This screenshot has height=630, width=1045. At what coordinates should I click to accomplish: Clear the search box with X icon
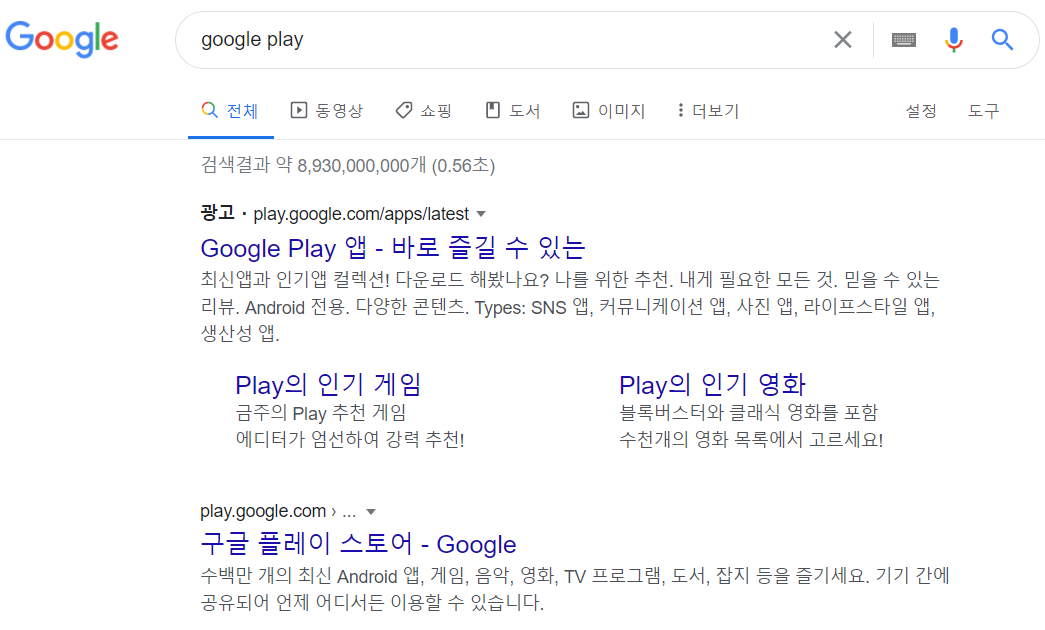[842, 40]
